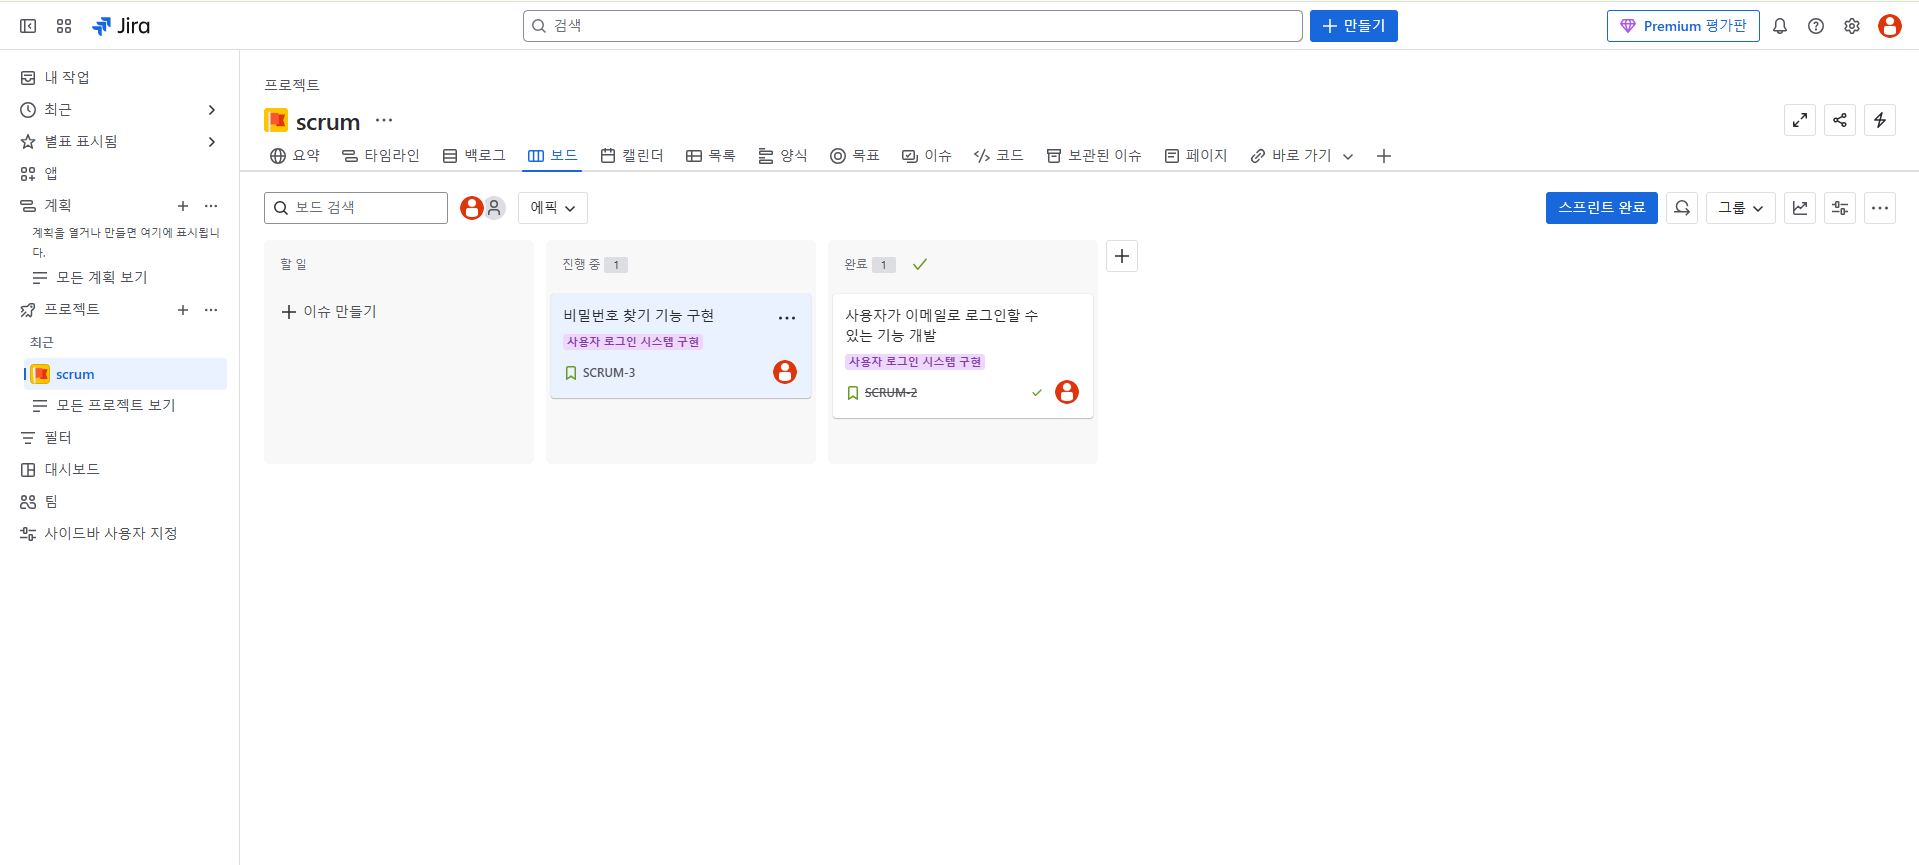
Task: Open the settings gear icon
Action: [x=1852, y=26]
